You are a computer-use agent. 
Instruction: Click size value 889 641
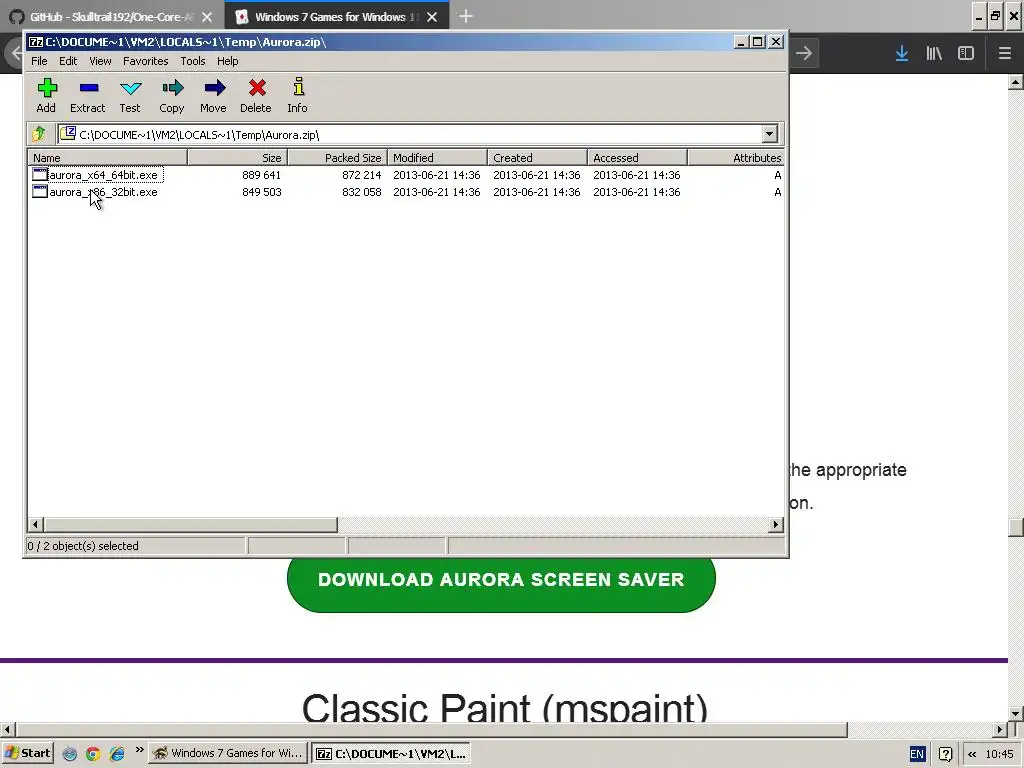click(261, 175)
